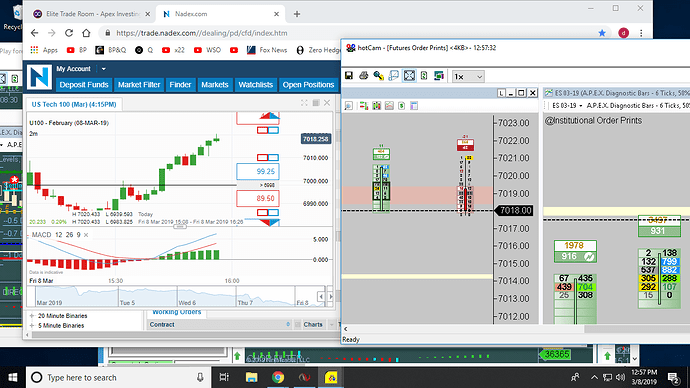The image size is (690, 388).
Task: Click the 7018.00 current price marker
Action: pyautogui.click(x=514, y=211)
